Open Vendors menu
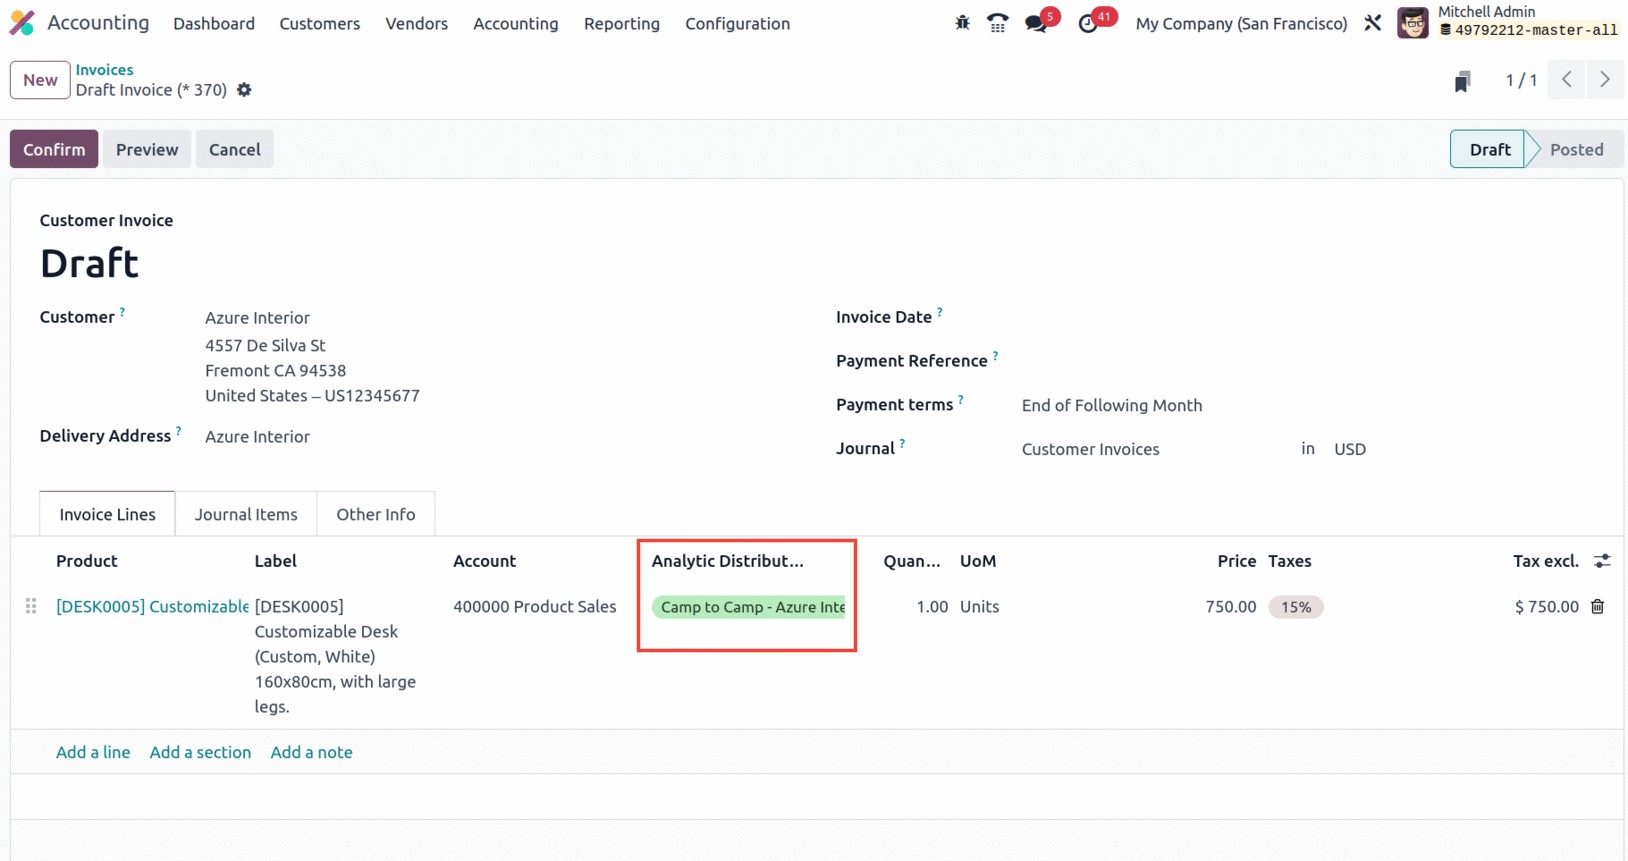 point(417,23)
